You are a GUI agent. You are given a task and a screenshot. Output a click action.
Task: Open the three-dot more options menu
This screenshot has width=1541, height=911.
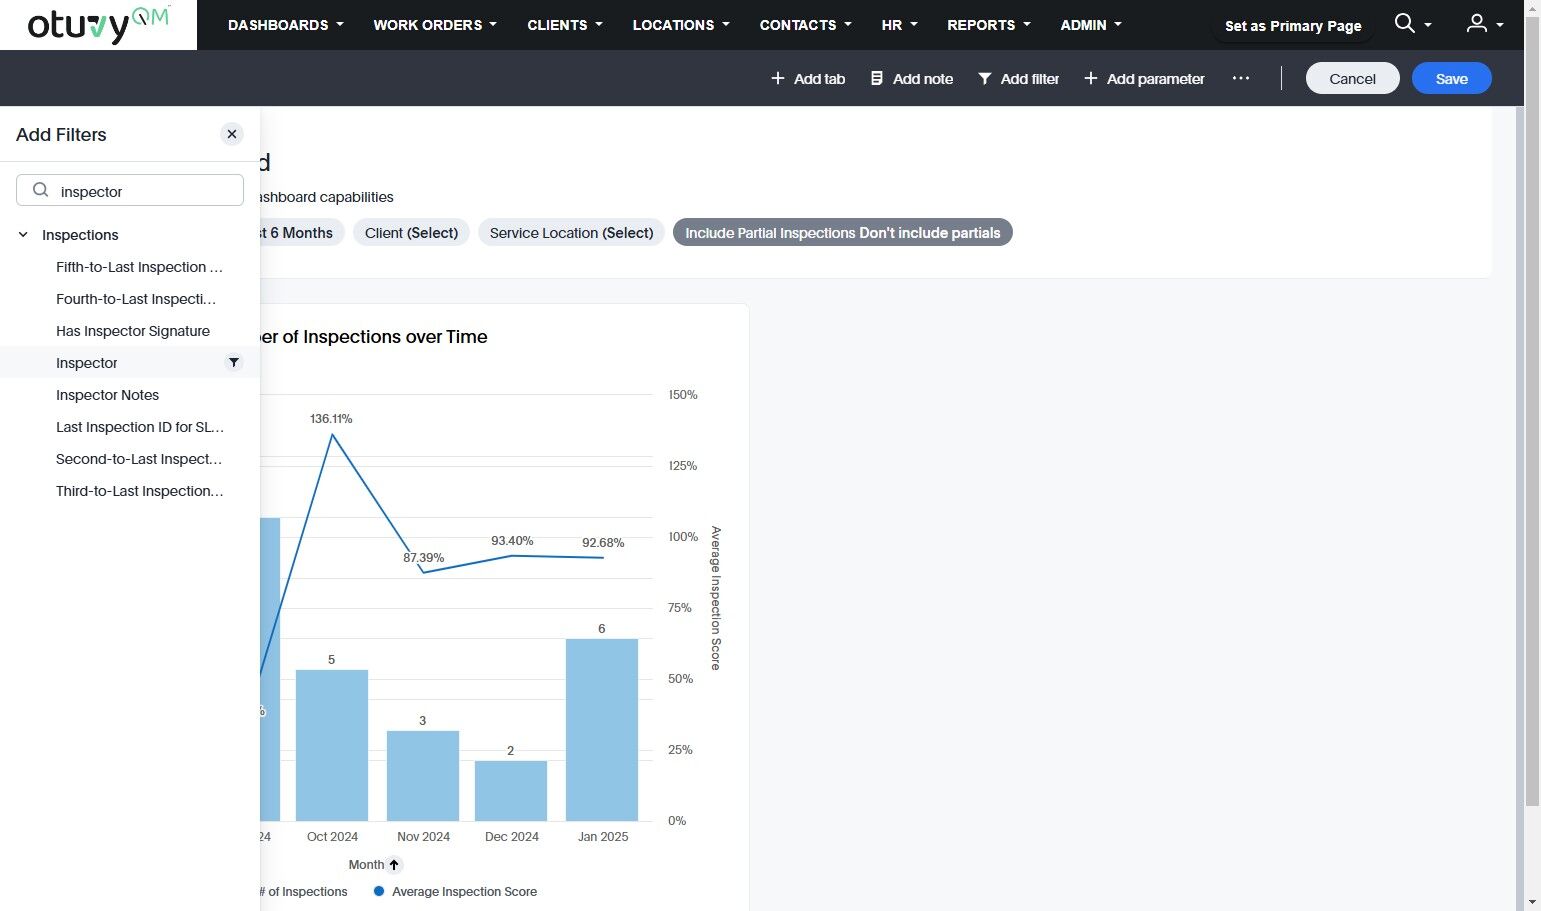(1240, 78)
